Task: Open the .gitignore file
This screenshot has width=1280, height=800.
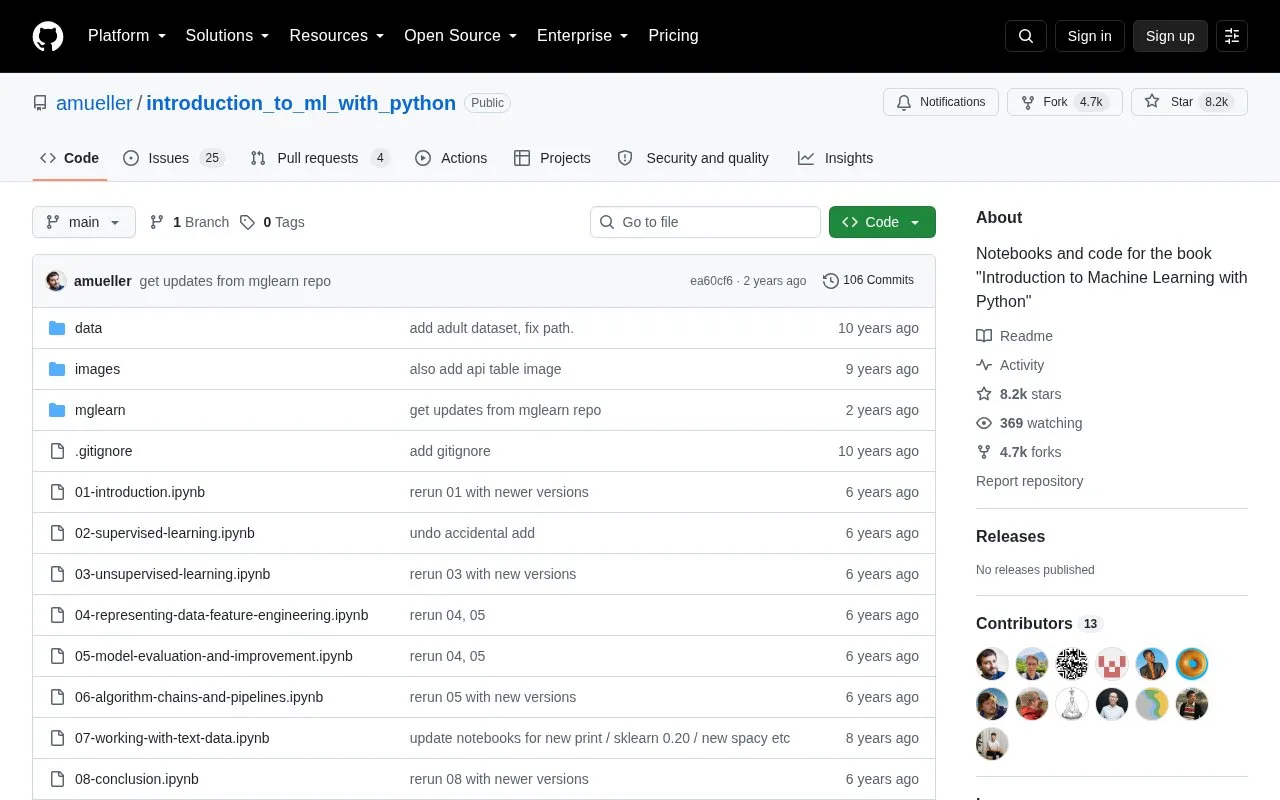Action: pyautogui.click(x=104, y=451)
